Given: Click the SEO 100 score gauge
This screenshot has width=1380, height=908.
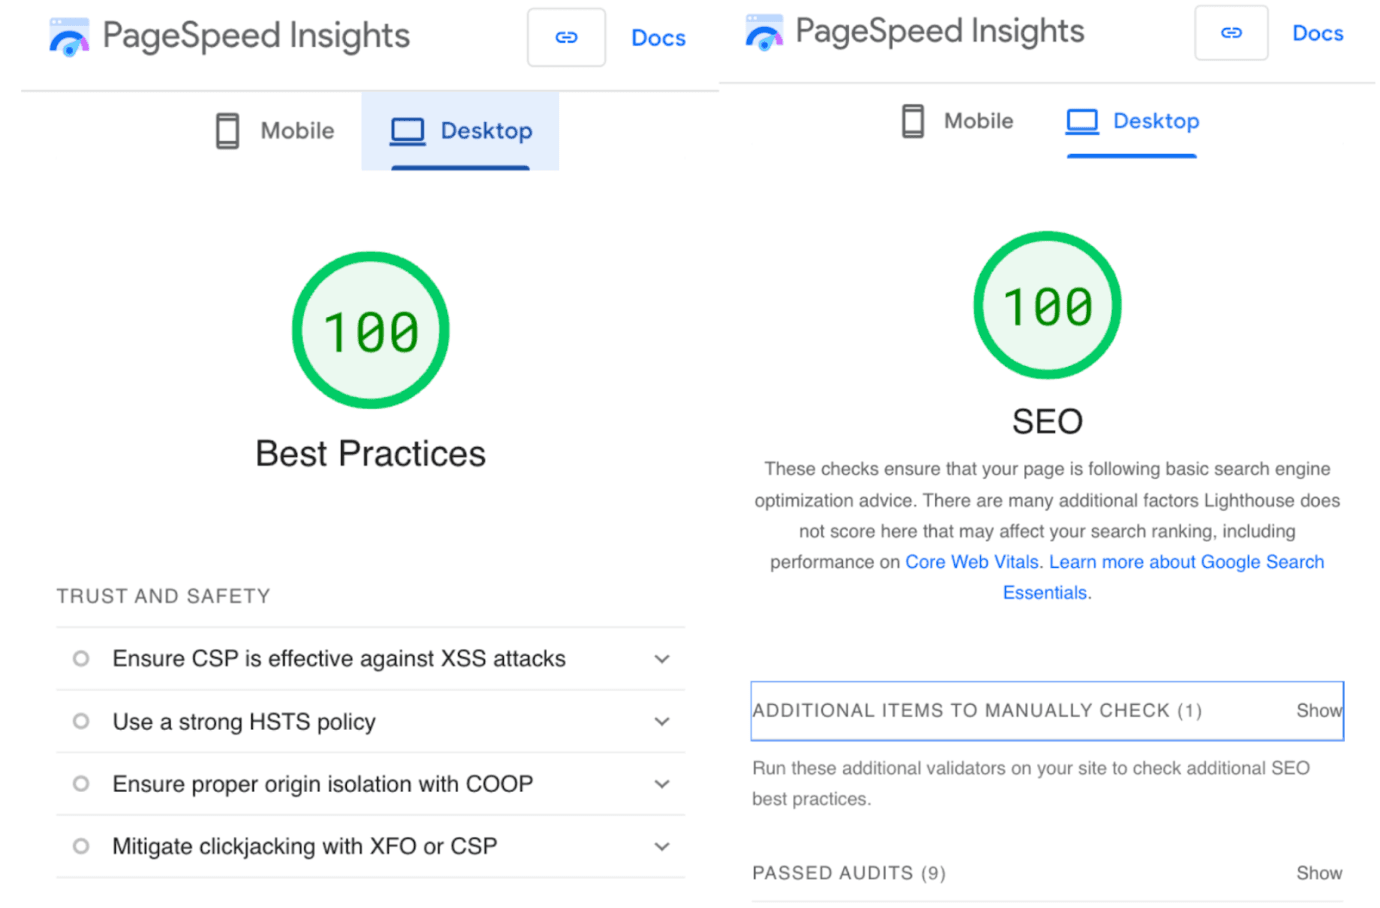Looking at the screenshot, I should (x=1047, y=306).
